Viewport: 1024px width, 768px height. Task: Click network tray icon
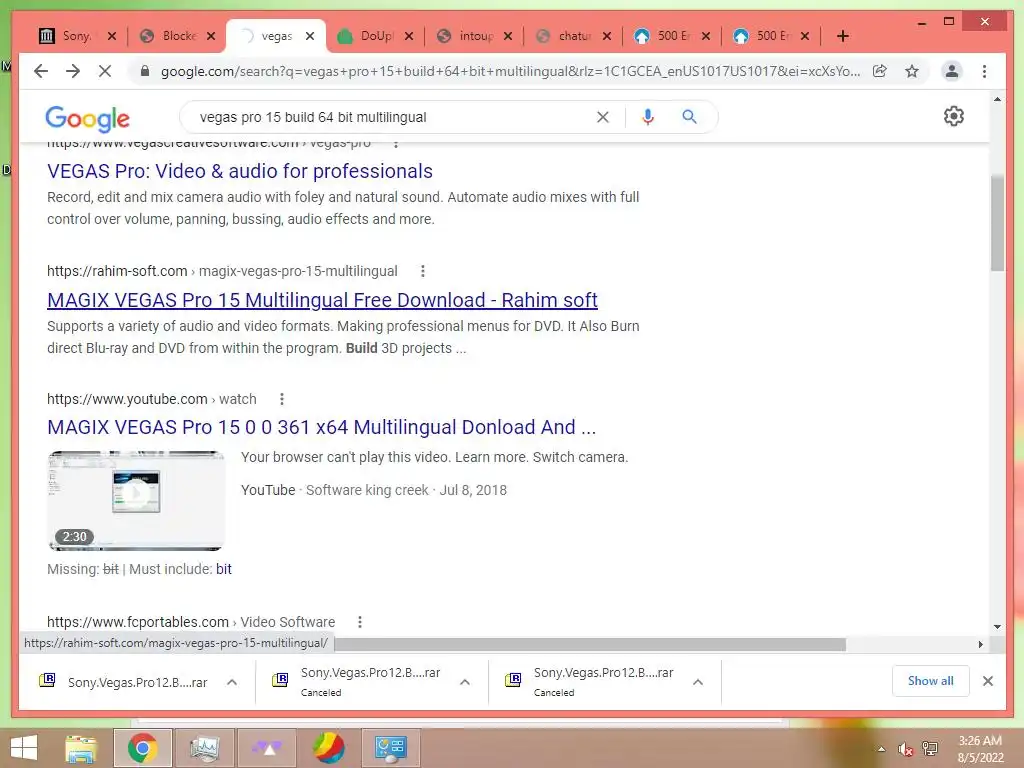tap(930, 748)
